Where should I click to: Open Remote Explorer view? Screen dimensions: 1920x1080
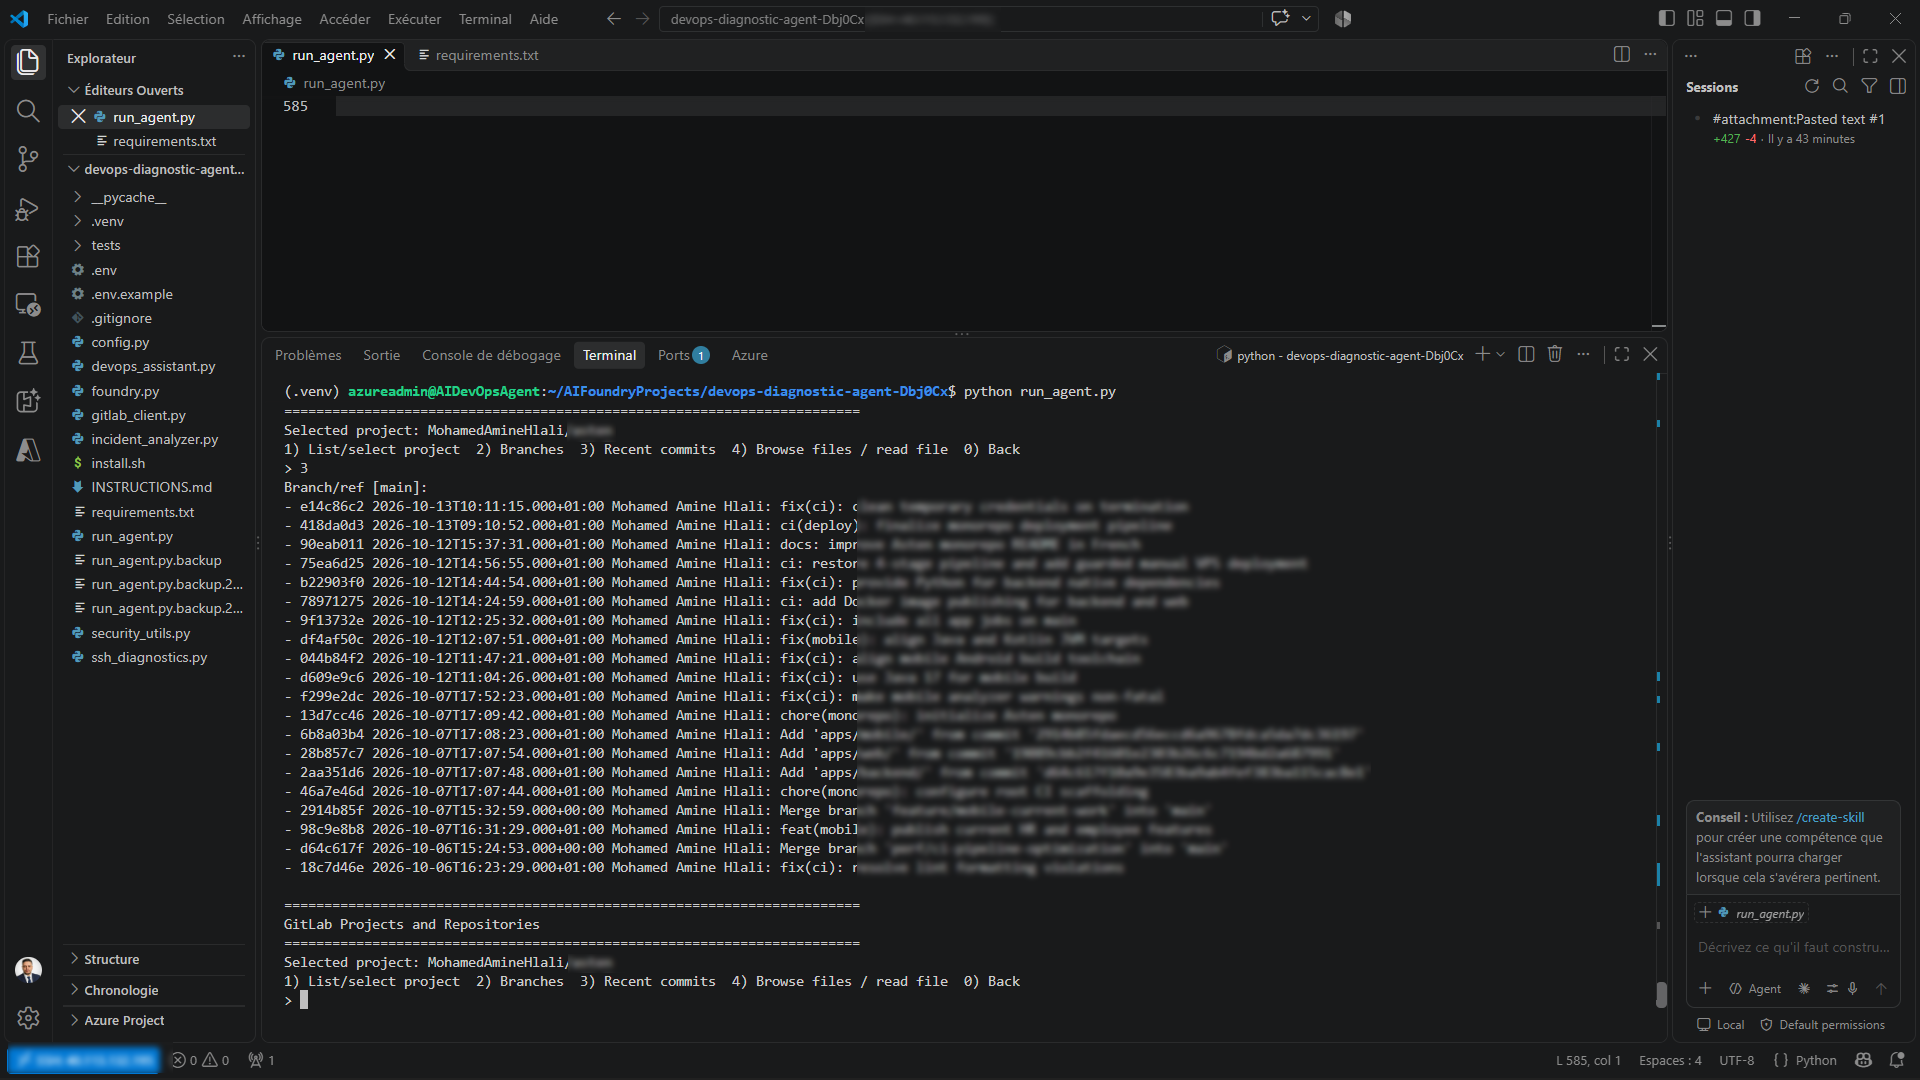(28, 304)
